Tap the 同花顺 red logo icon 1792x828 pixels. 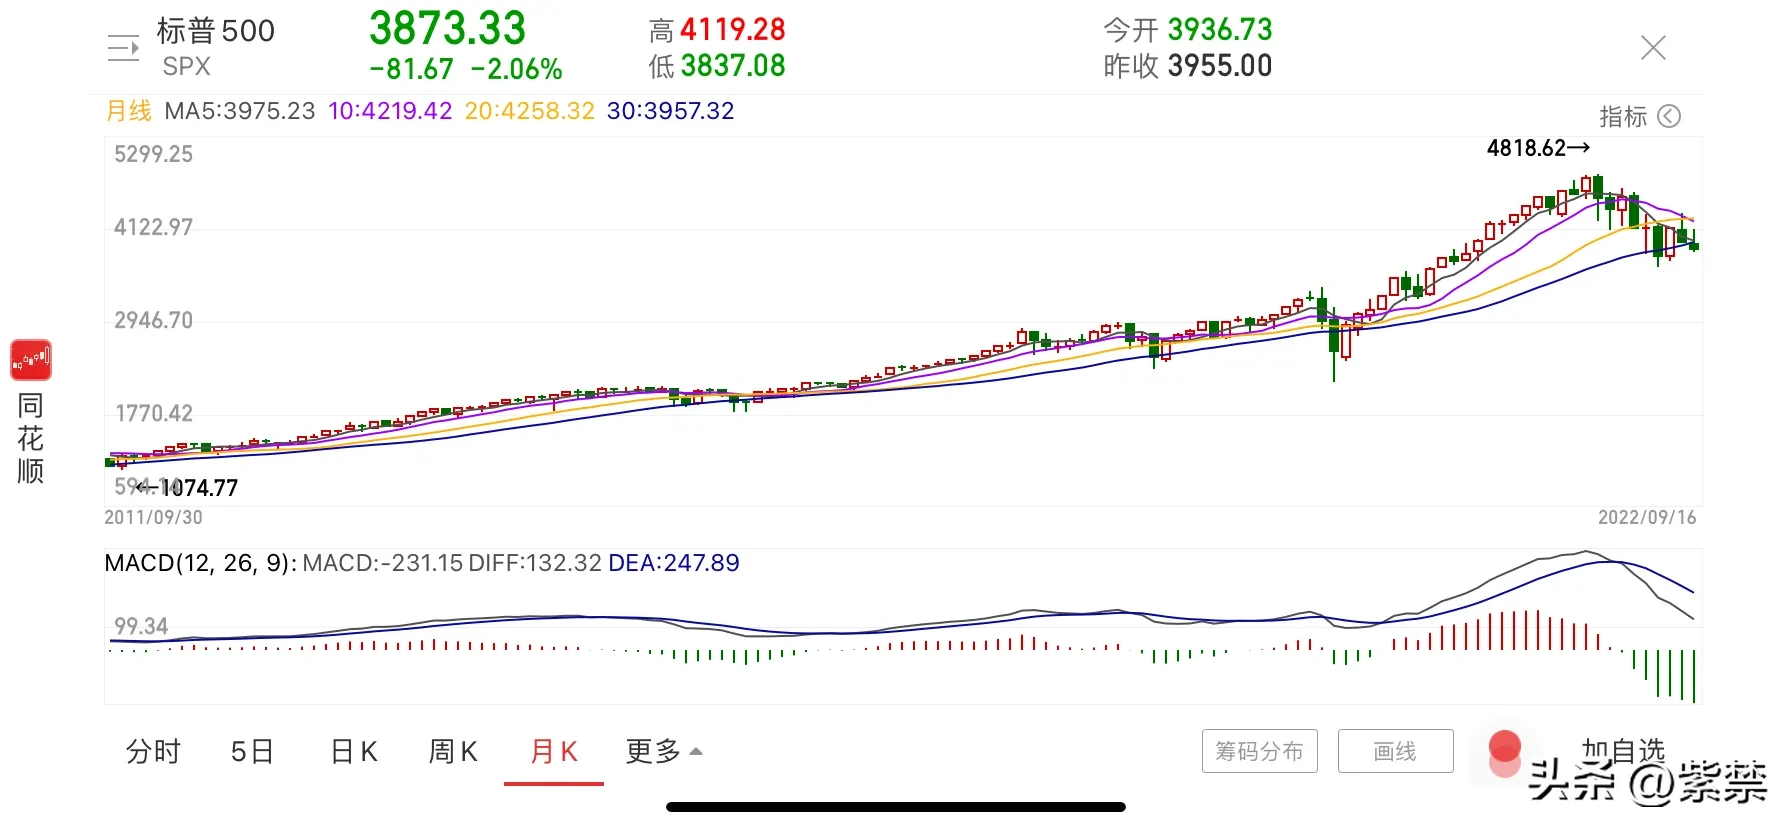pos(31,360)
